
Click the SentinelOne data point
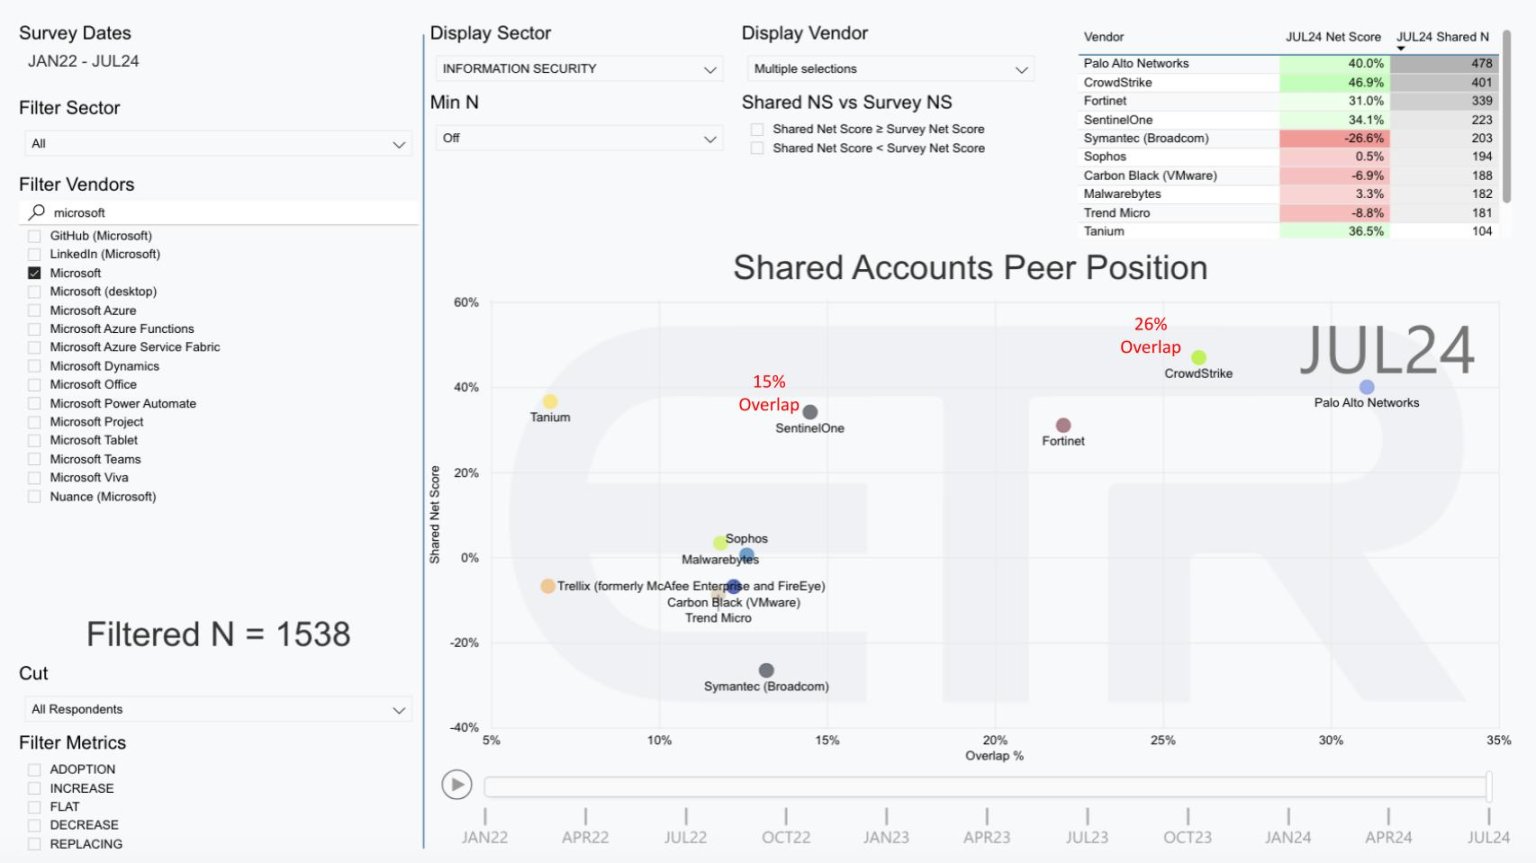click(810, 412)
